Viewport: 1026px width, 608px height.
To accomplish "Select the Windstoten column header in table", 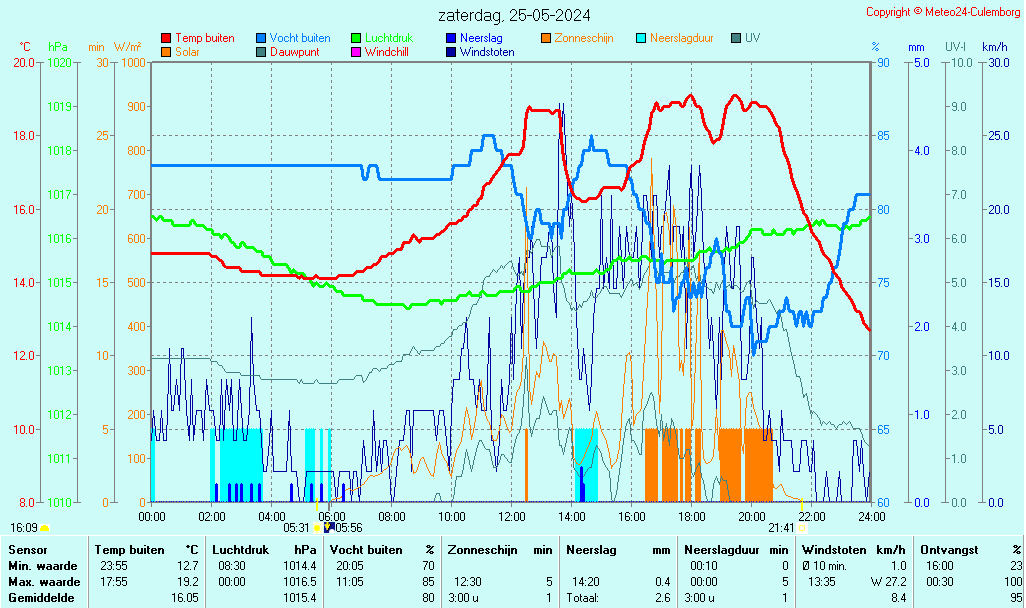I will tap(837, 550).
